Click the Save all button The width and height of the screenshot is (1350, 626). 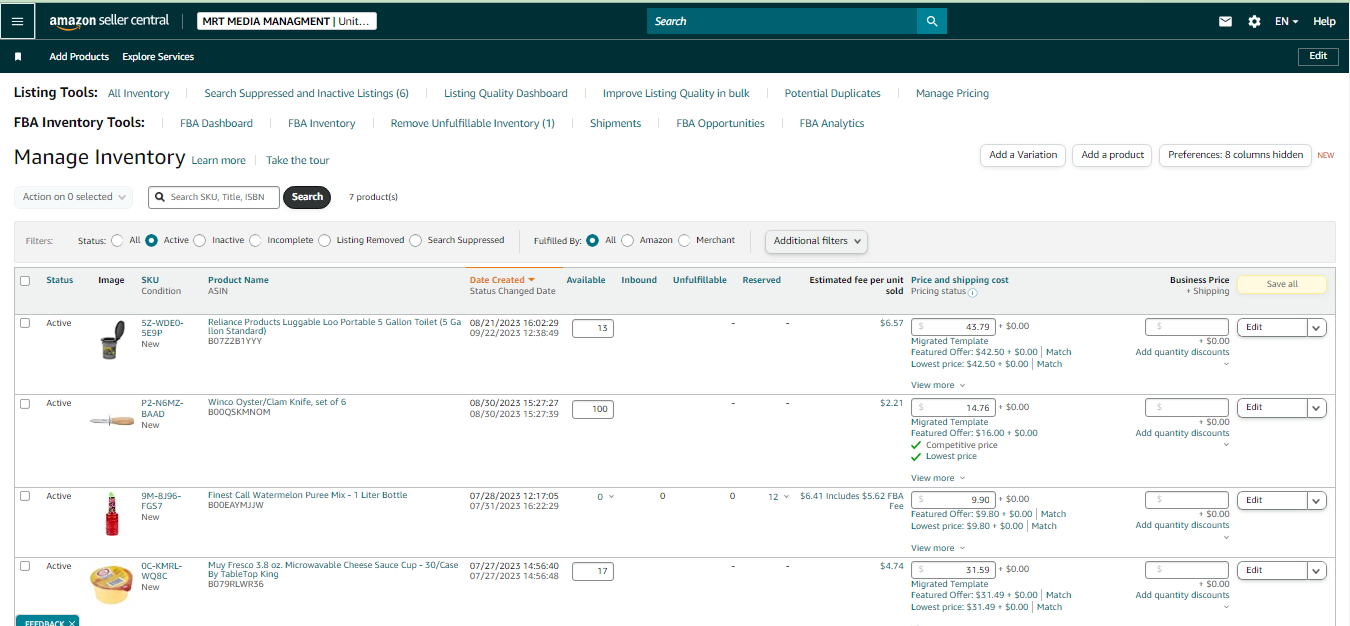(1282, 284)
